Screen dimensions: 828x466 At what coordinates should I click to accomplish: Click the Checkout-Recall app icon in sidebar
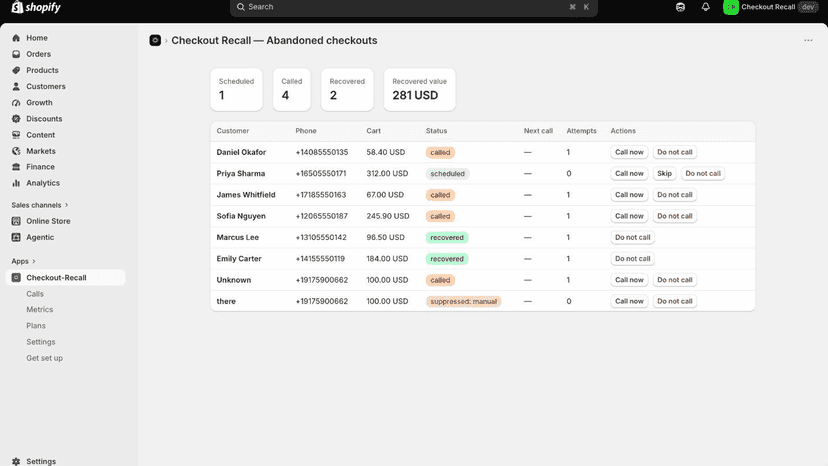tap(16, 277)
